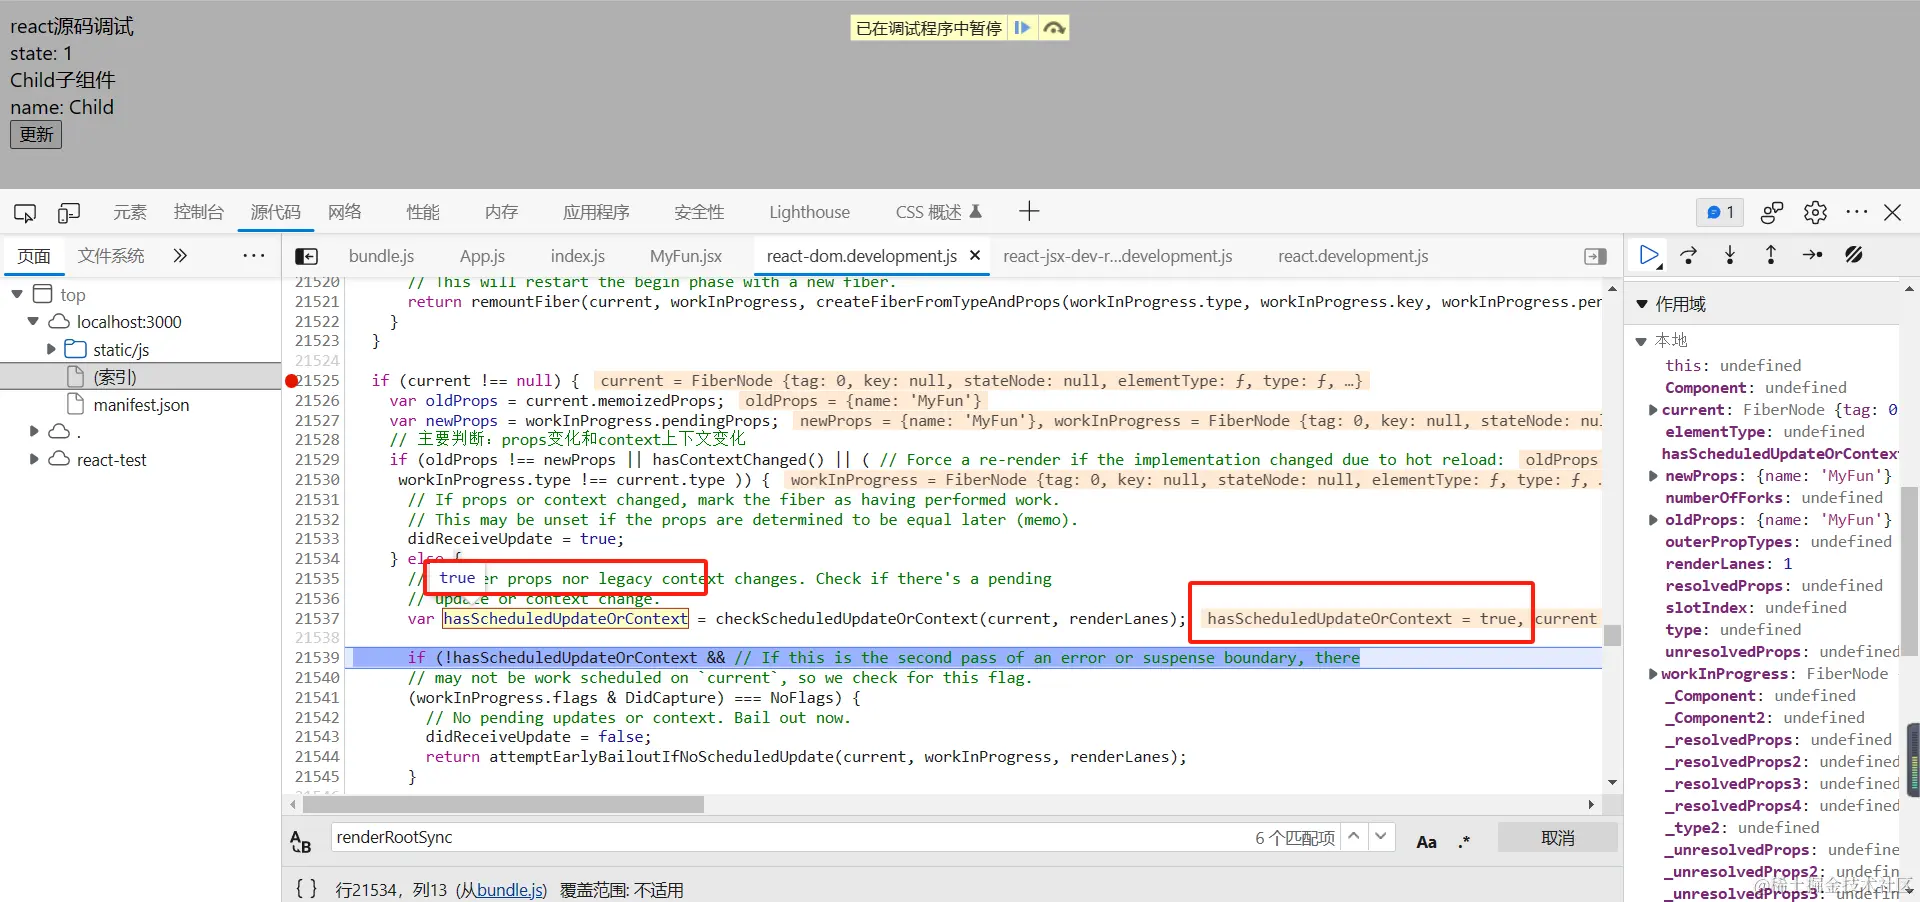Expand the newProps object variable
Image resolution: width=1920 pixels, height=902 pixels.
coord(1653,476)
